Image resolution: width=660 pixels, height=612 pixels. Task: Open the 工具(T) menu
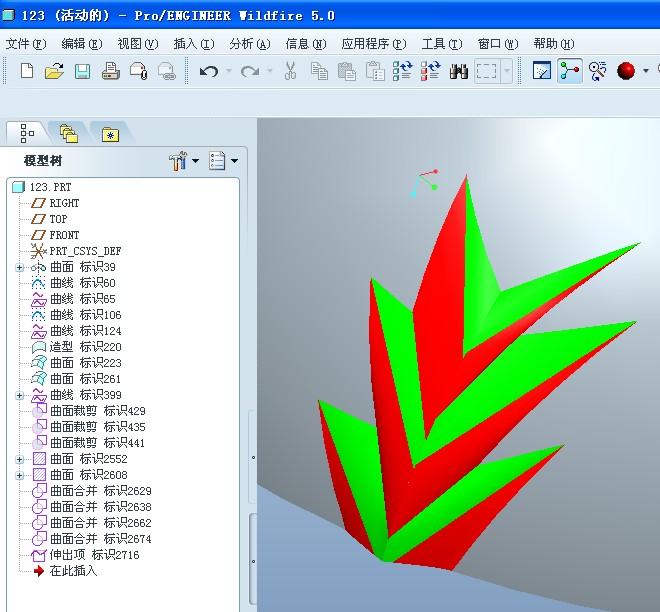442,44
